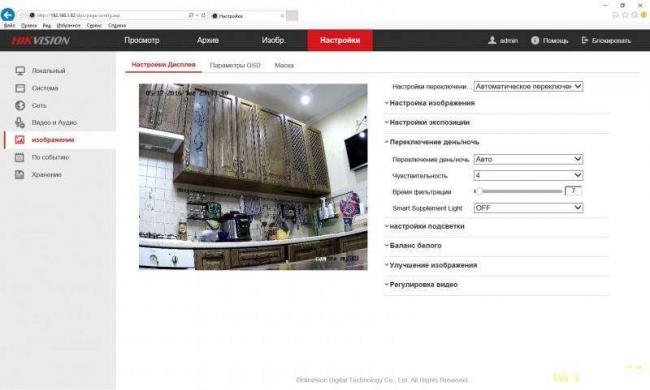This screenshot has height=390, width=650.
Task: Click the browser back arrow icon
Action: coord(7,15)
